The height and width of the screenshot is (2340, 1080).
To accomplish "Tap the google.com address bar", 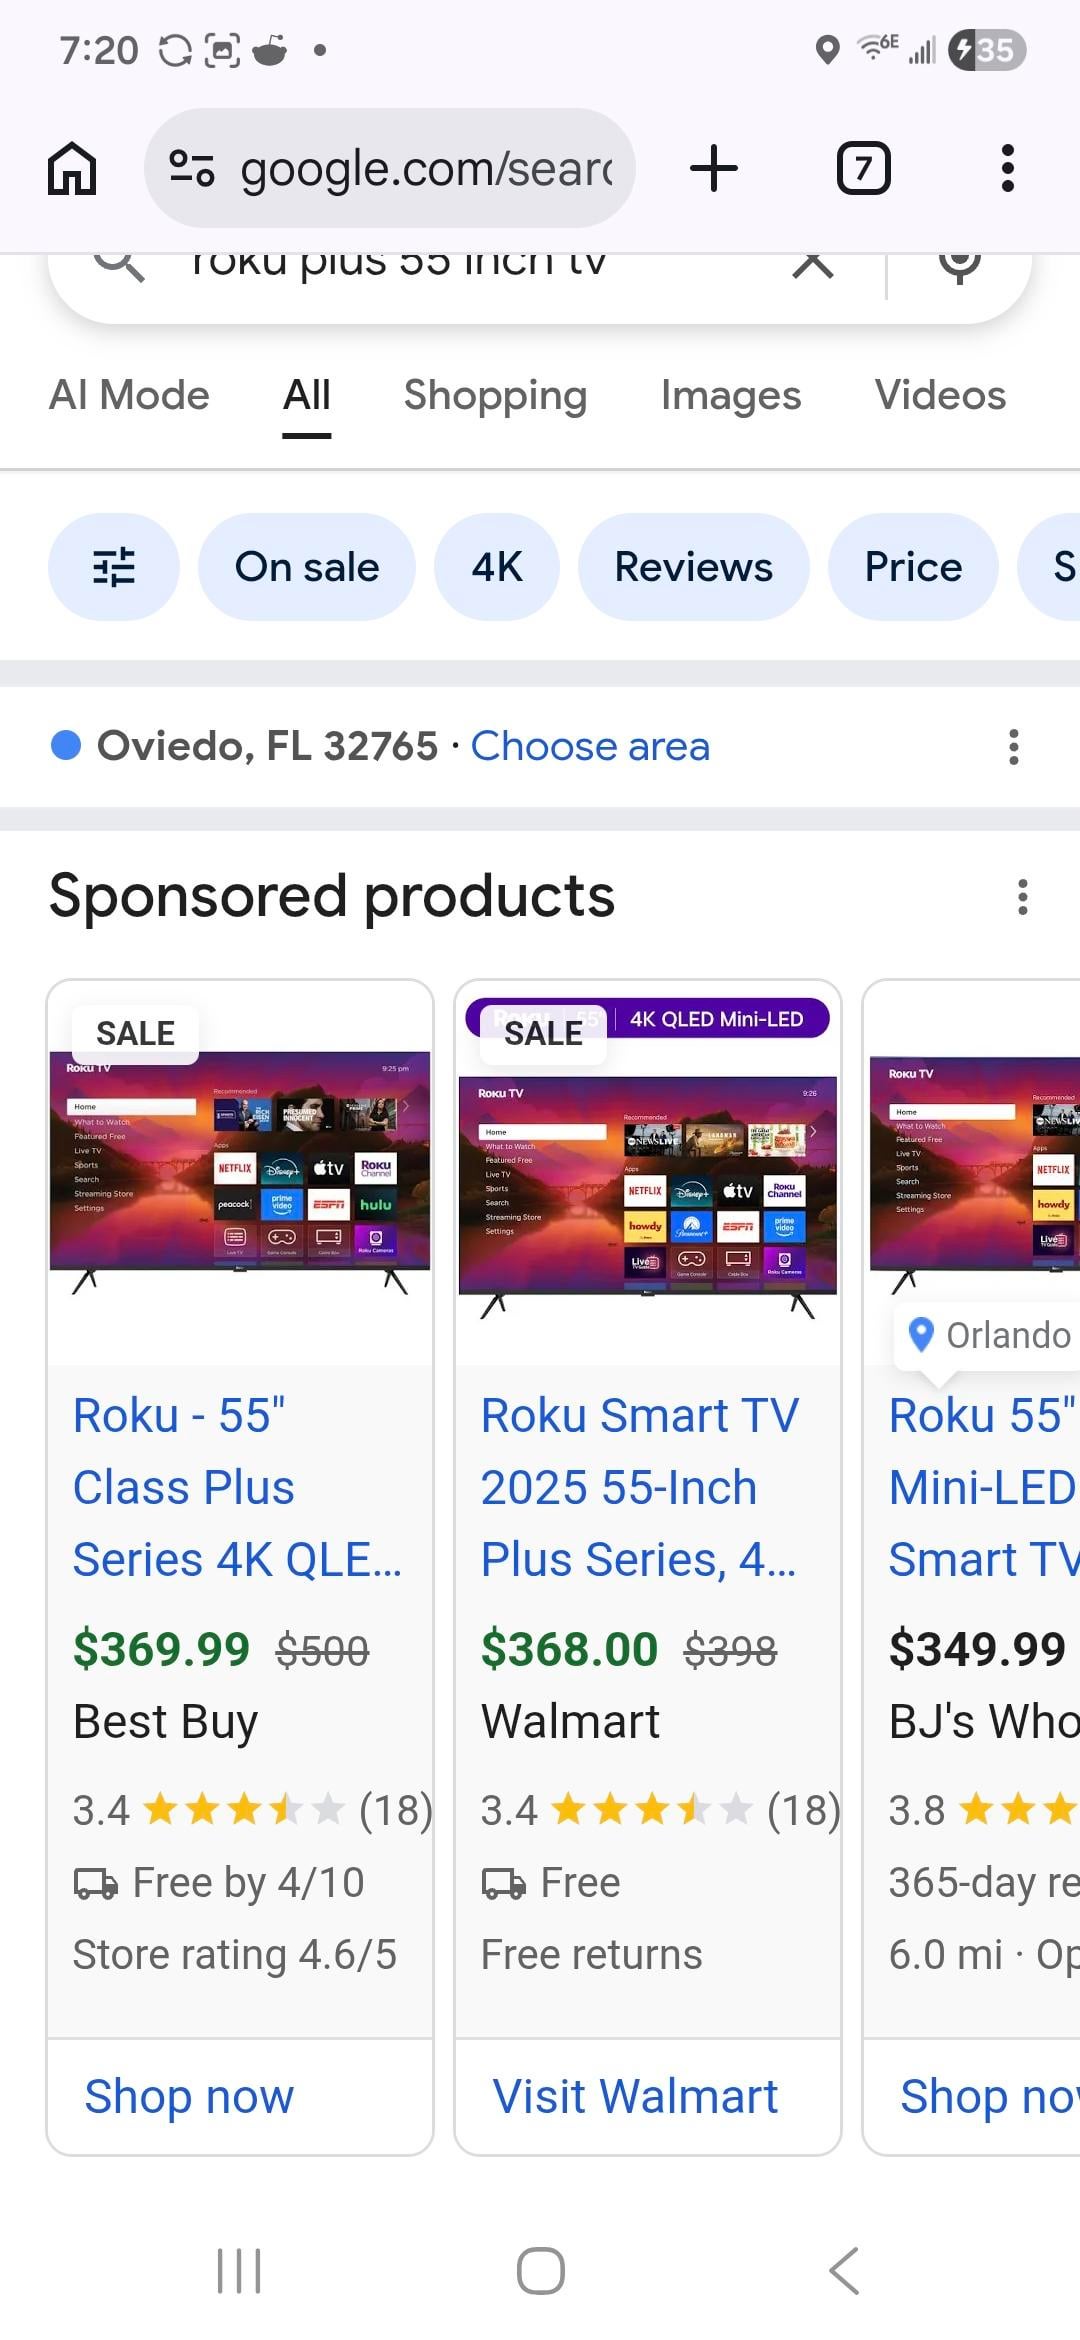I will point(390,168).
